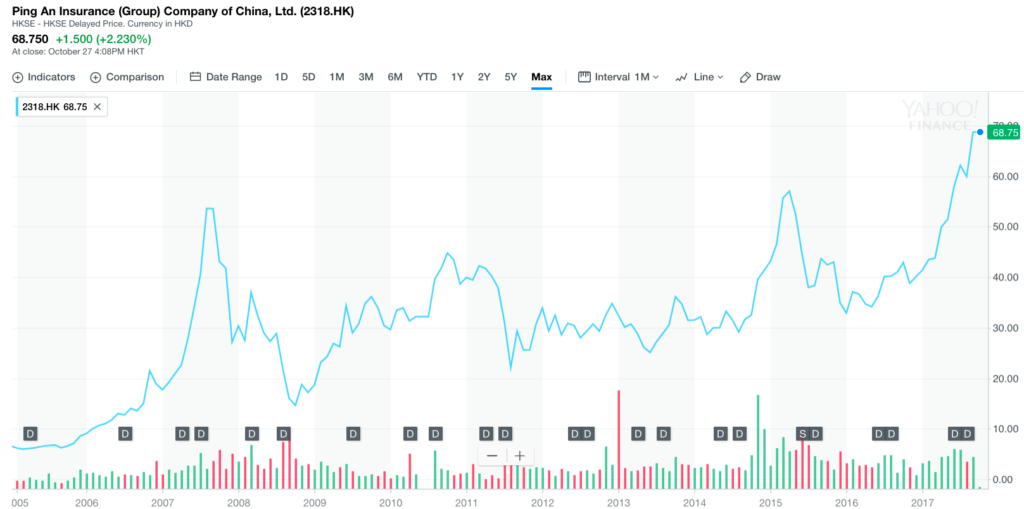Click the Date Range calendar icon
The image size is (1024, 509).
(x=195, y=77)
